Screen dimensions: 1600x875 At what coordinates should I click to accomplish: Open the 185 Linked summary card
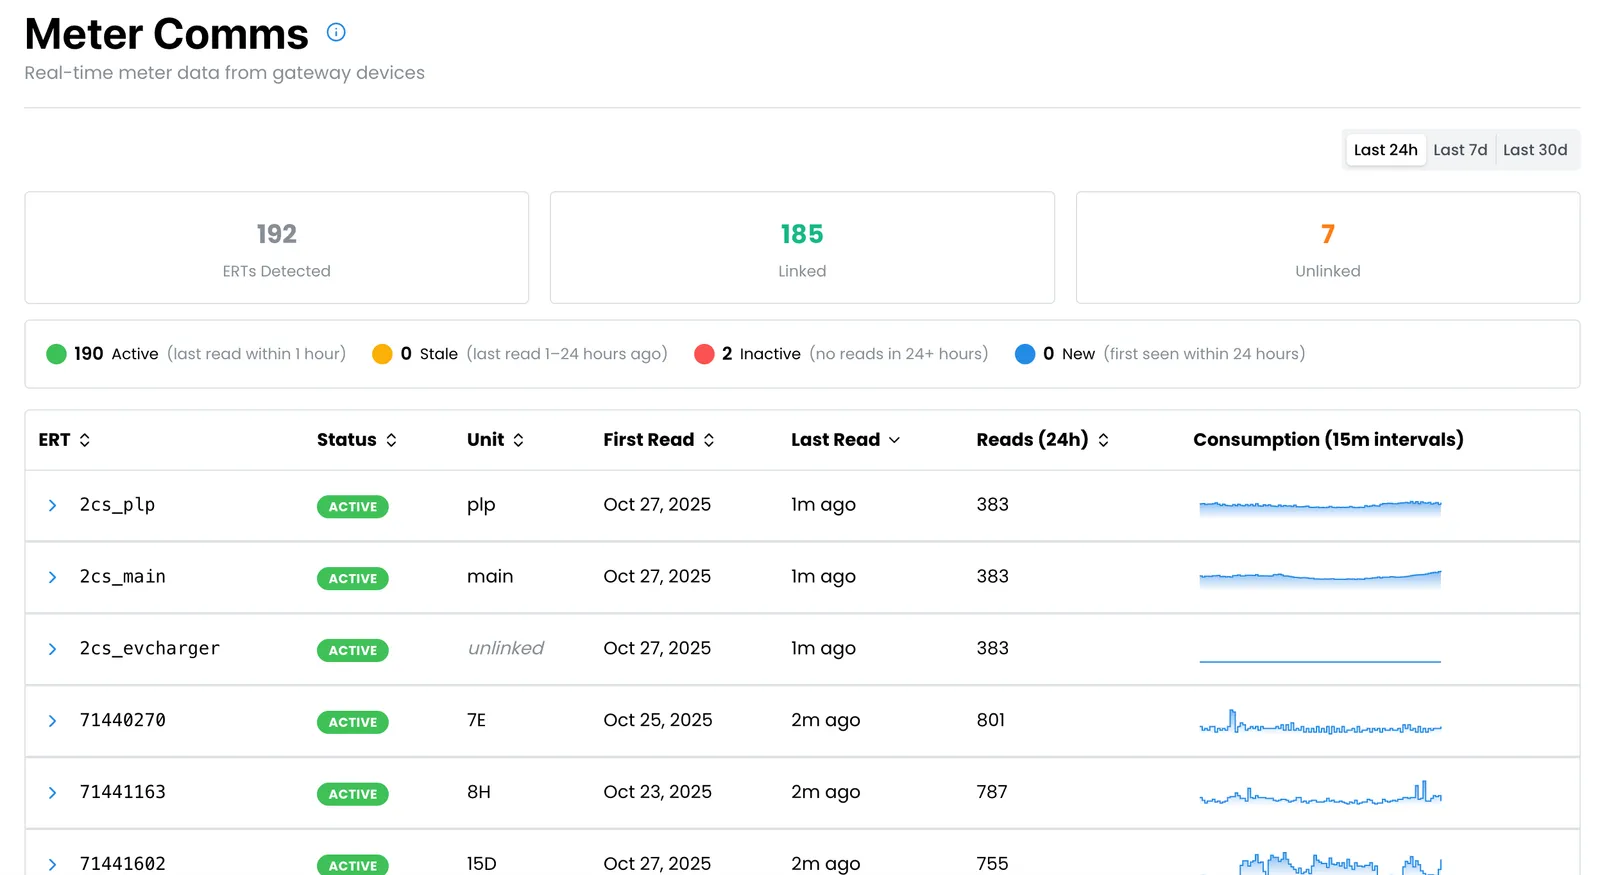click(802, 248)
